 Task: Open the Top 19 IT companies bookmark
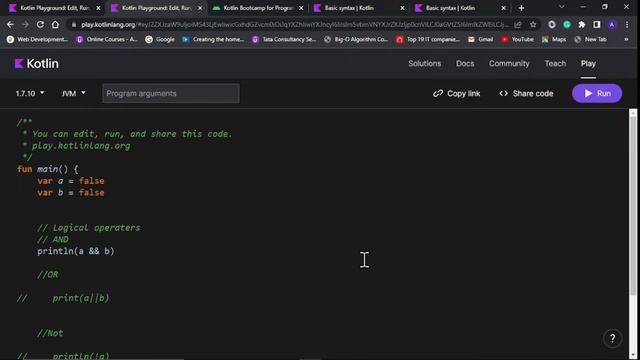(x=428, y=39)
